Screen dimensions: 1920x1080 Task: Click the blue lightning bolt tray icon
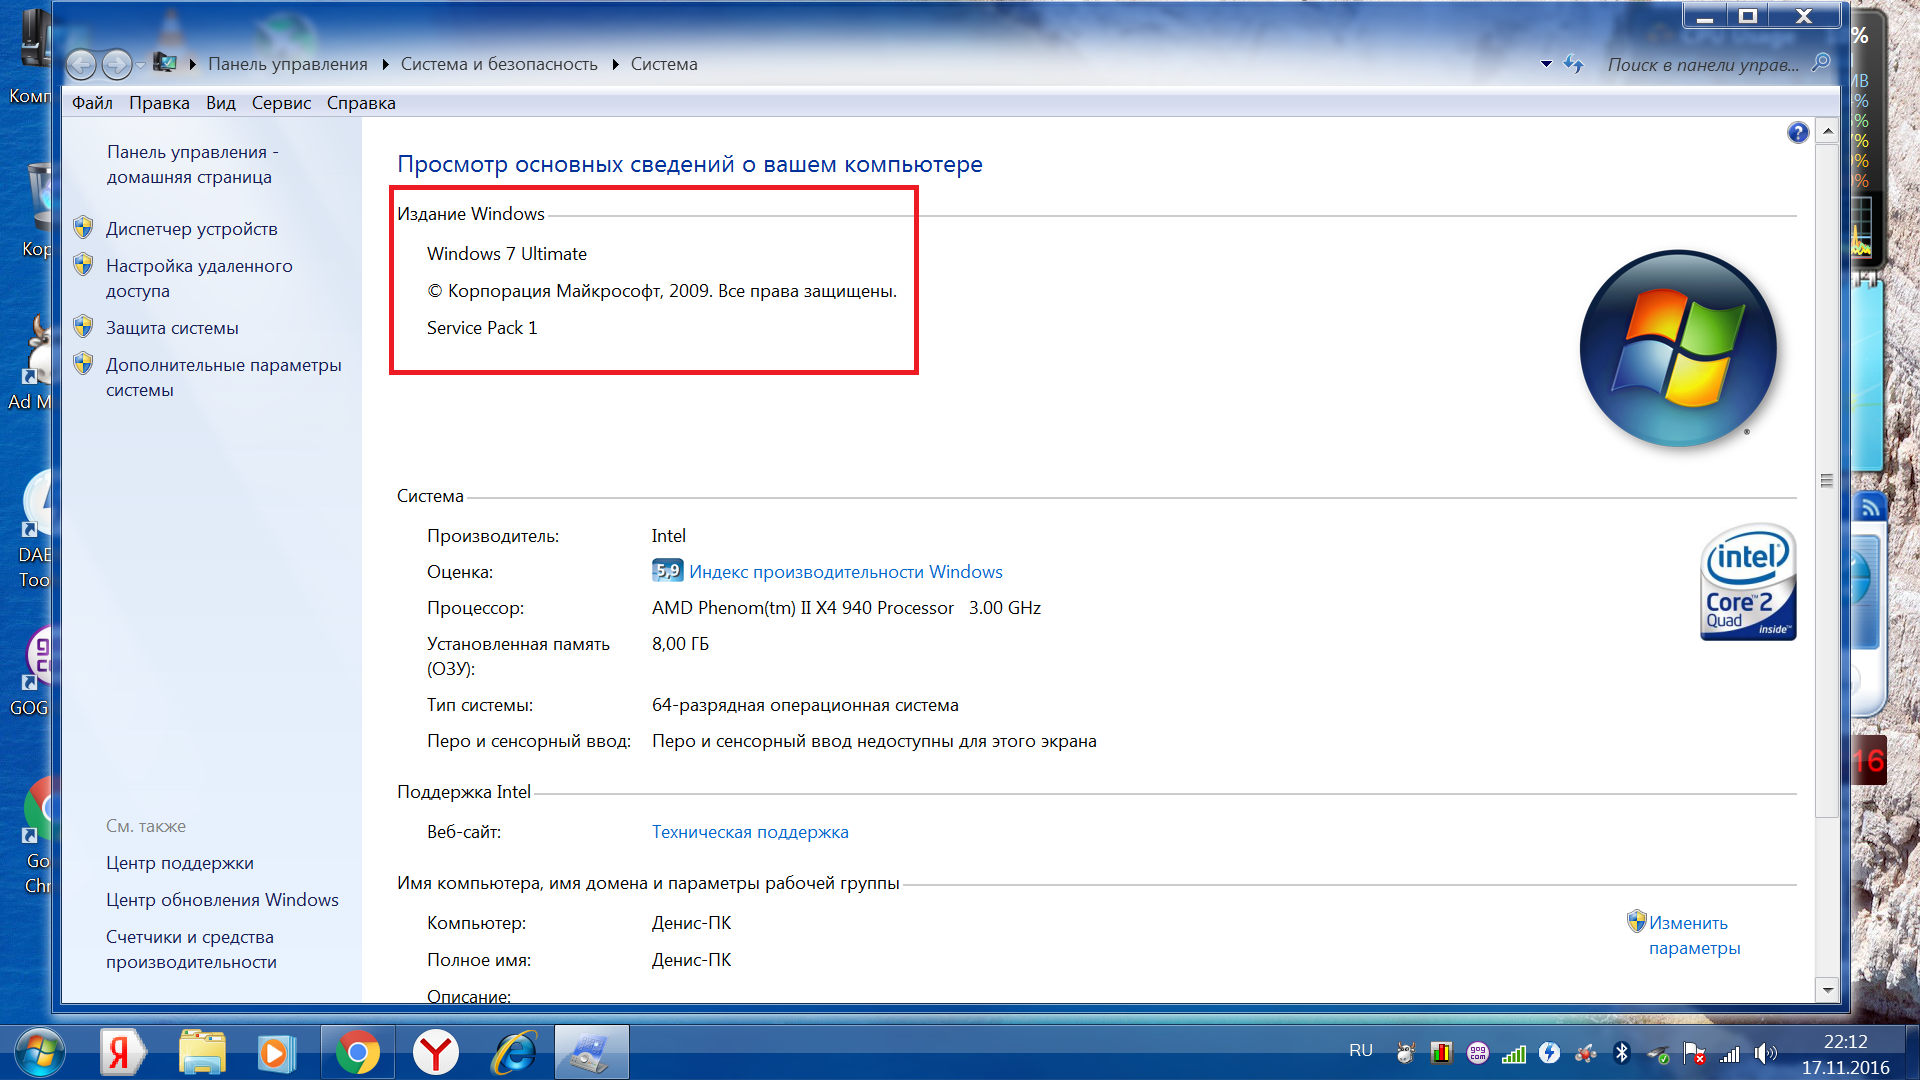[1549, 1052]
